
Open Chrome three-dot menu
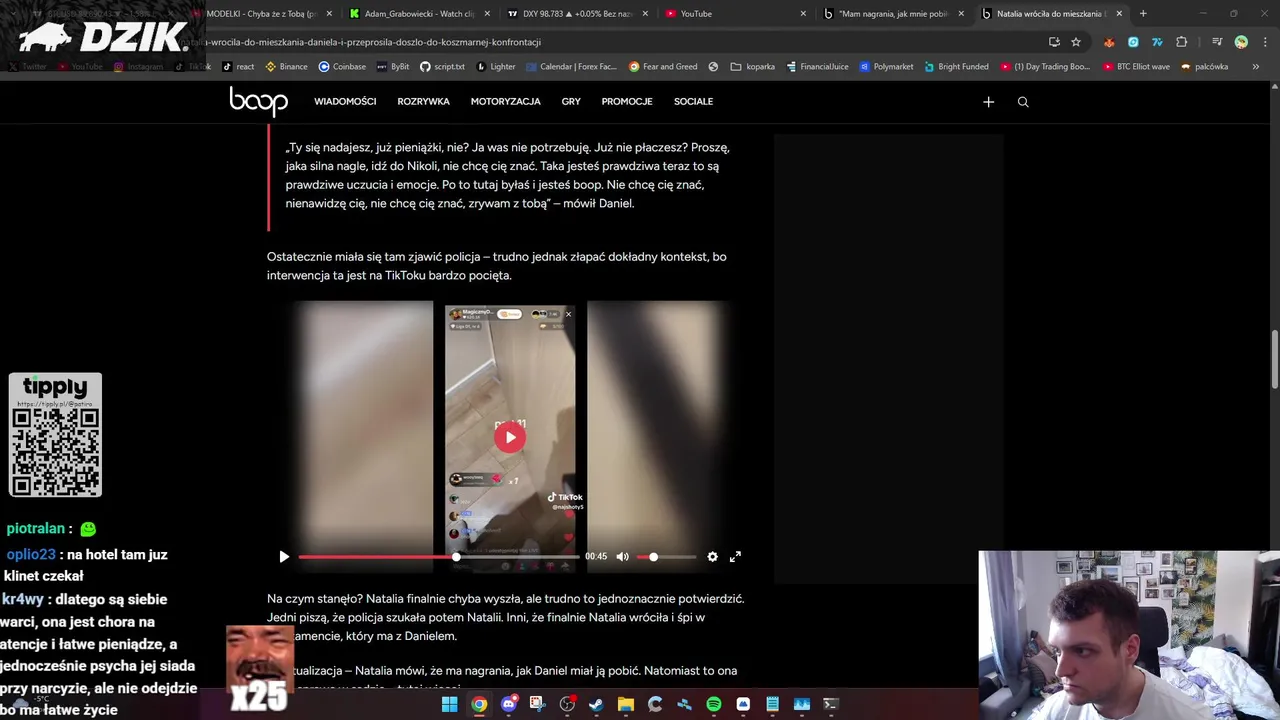pyautogui.click(x=1265, y=42)
